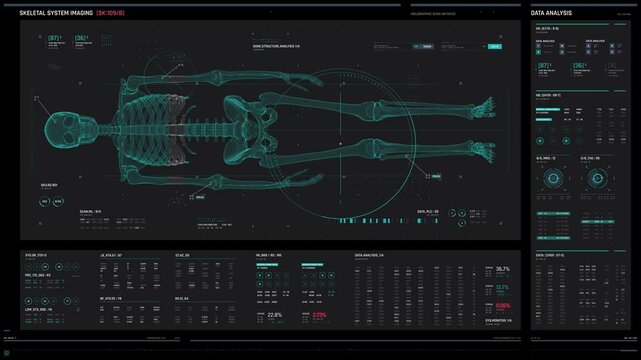The image size is (641, 360).
Task: Click the DATA ANALYSIS panel heading
Action: pos(551,13)
